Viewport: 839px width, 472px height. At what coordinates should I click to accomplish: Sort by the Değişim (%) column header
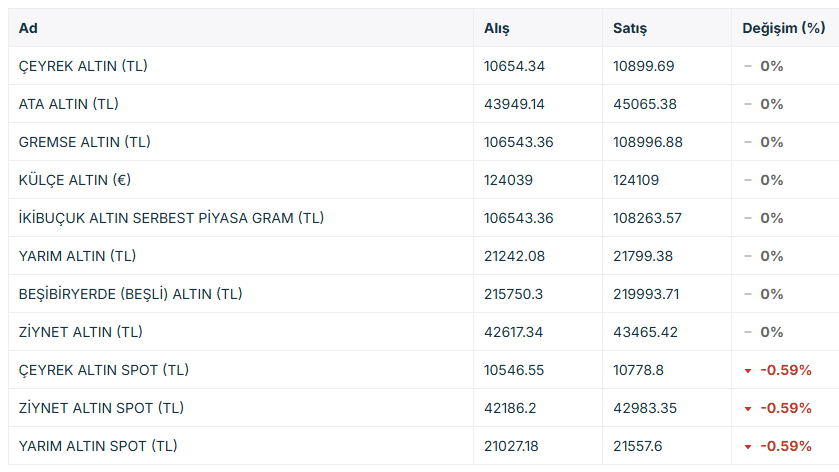784,28
